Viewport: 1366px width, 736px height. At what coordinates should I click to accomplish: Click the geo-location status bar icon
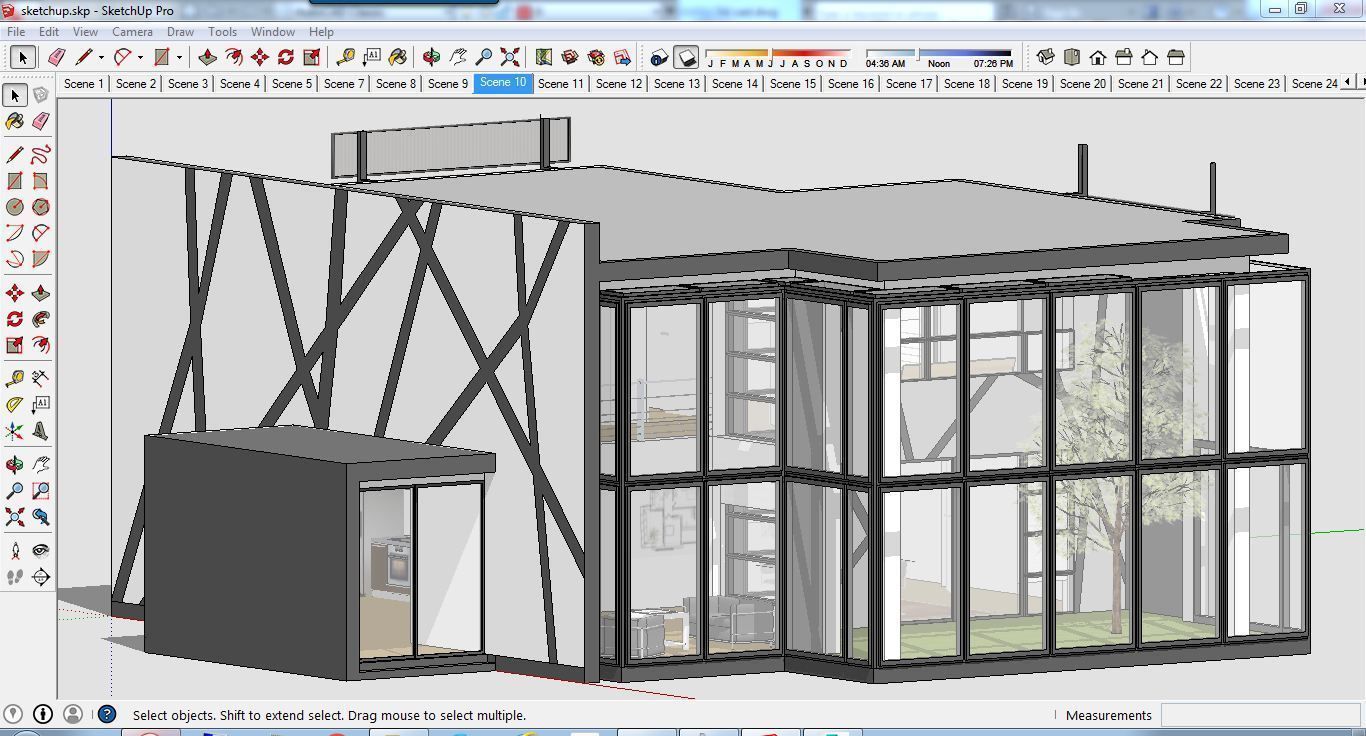tap(14, 714)
